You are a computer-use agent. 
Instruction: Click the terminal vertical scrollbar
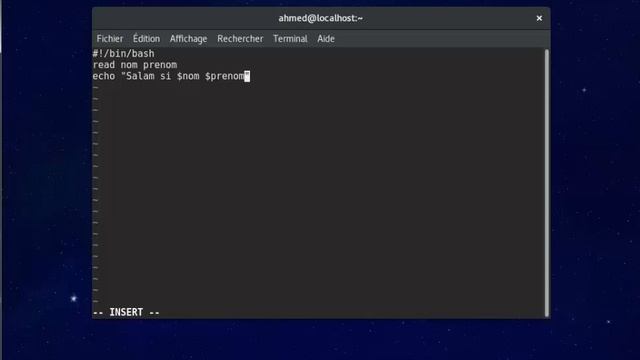tap(547, 183)
